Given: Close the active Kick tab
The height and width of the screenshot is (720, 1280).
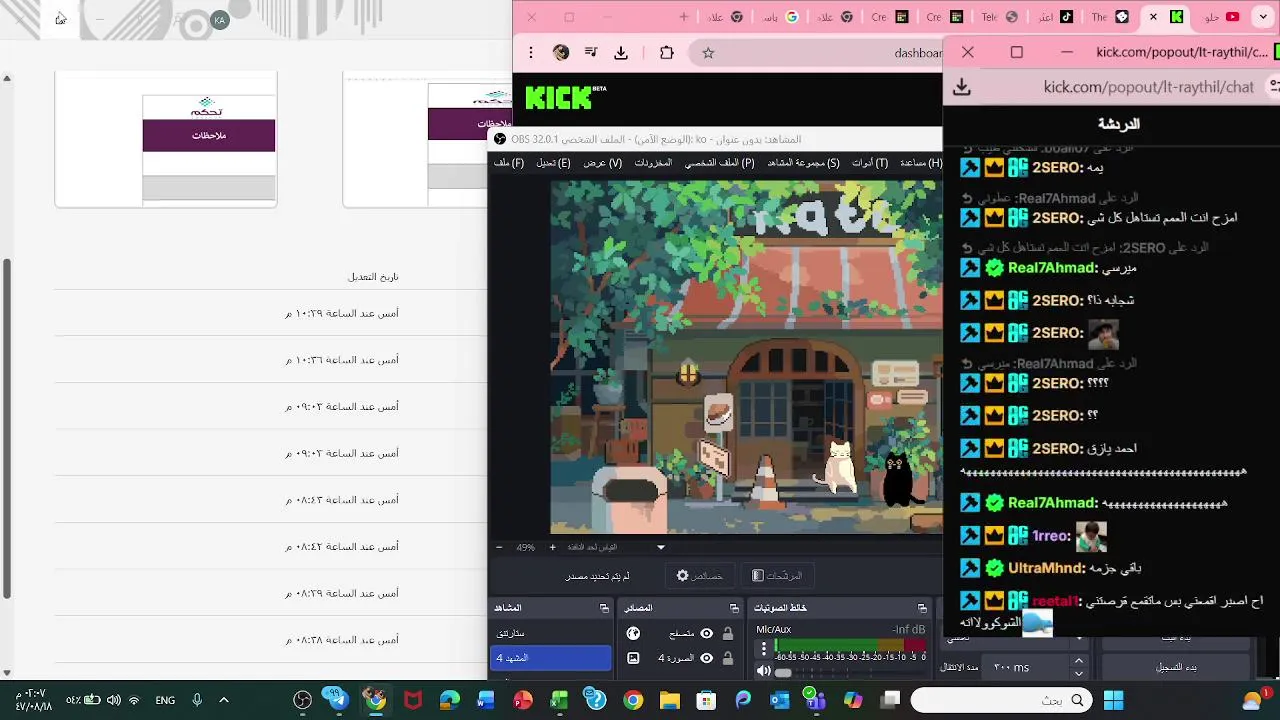Looking at the screenshot, I should coord(1153,17).
